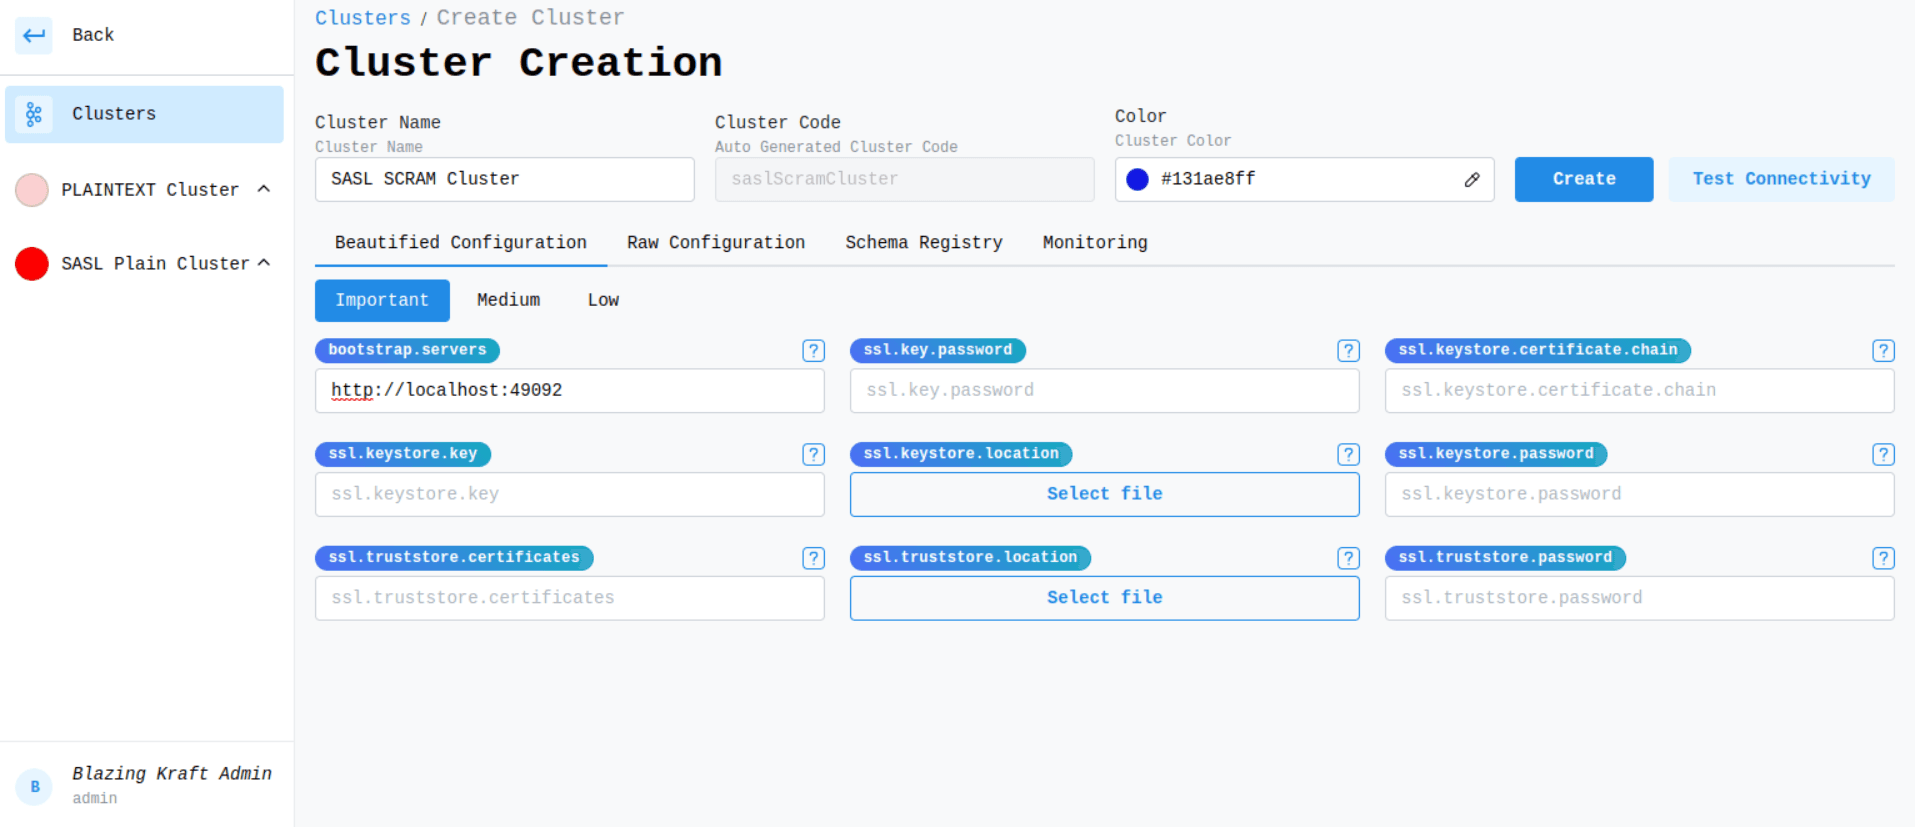The height and width of the screenshot is (827, 1915).
Task: Open help for ssl.key.password
Action: 1348,351
